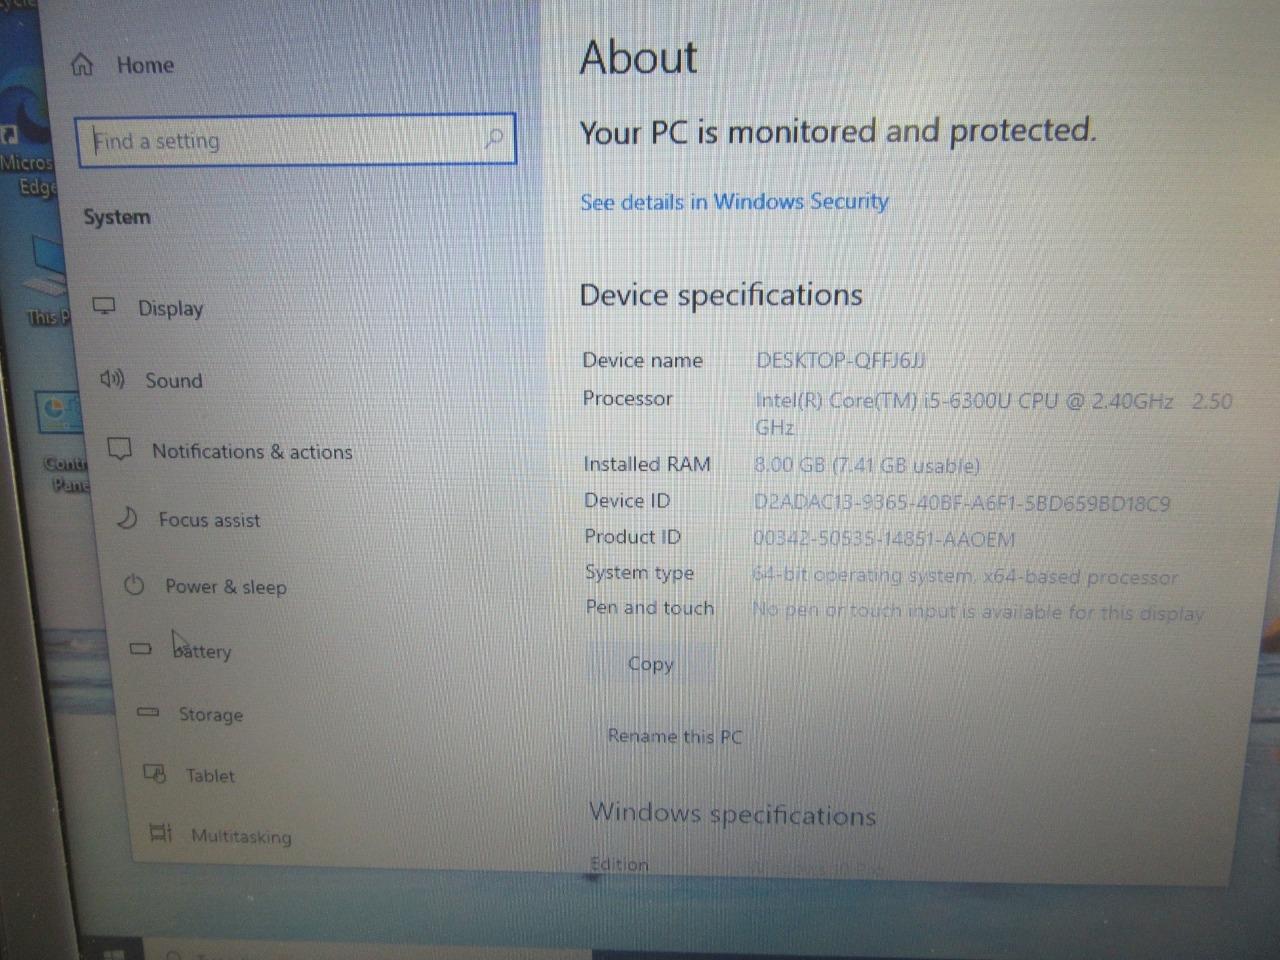Select Installed RAM value 8.00 GB
The height and width of the screenshot is (960, 1280).
point(866,465)
